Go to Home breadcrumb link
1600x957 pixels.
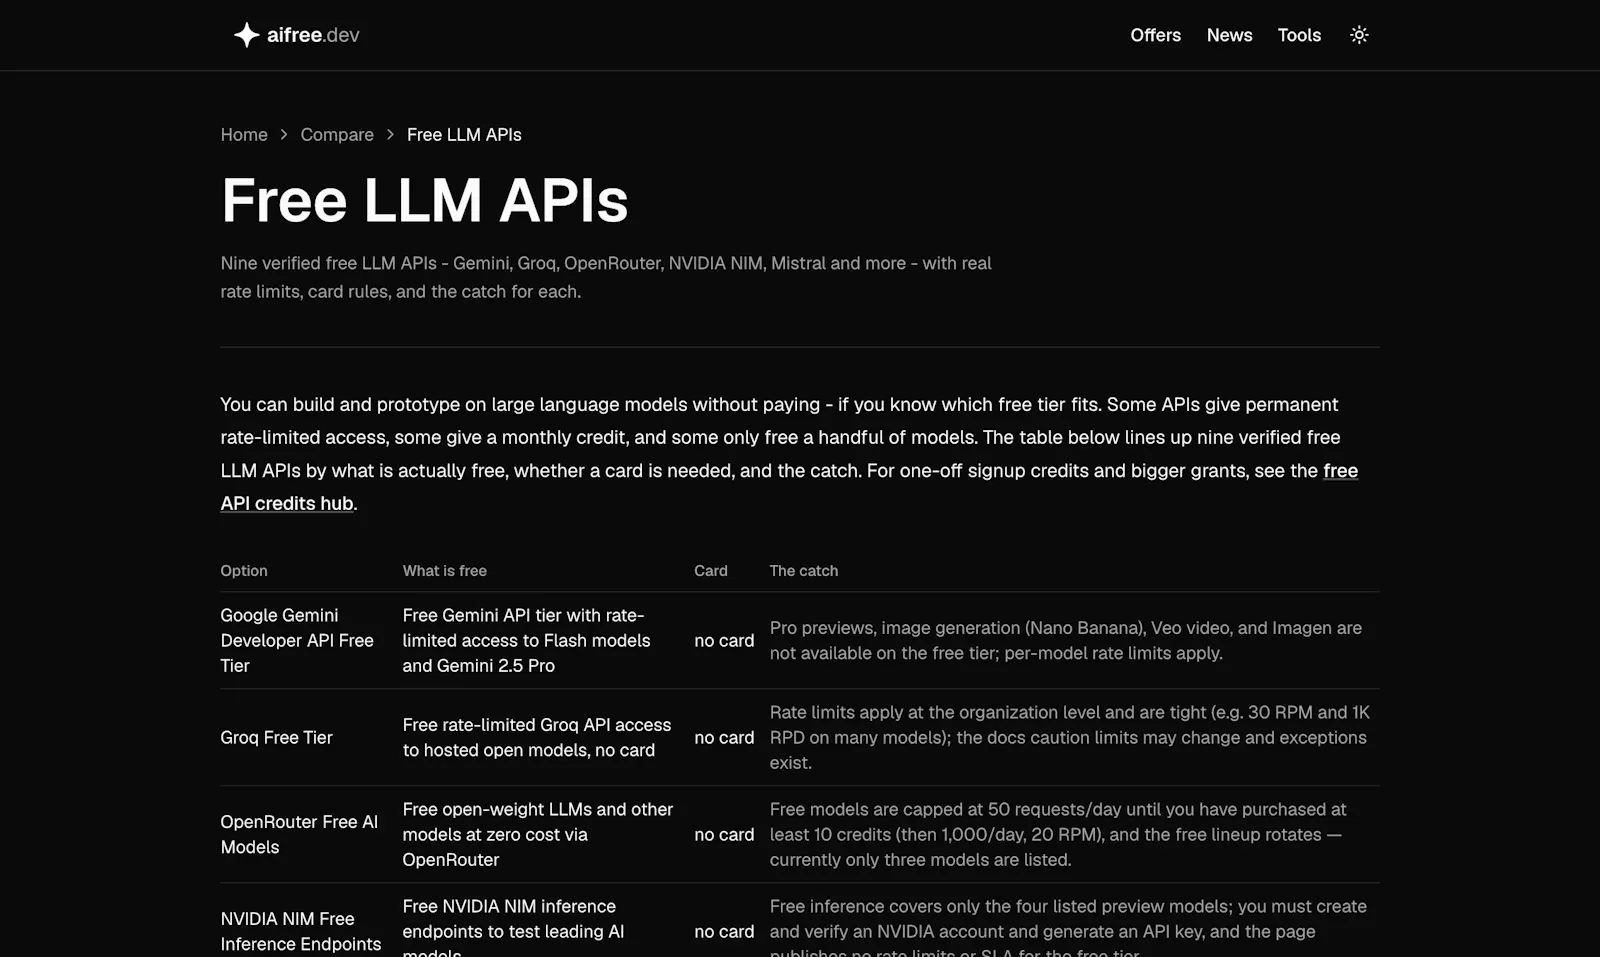coord(244,135)
